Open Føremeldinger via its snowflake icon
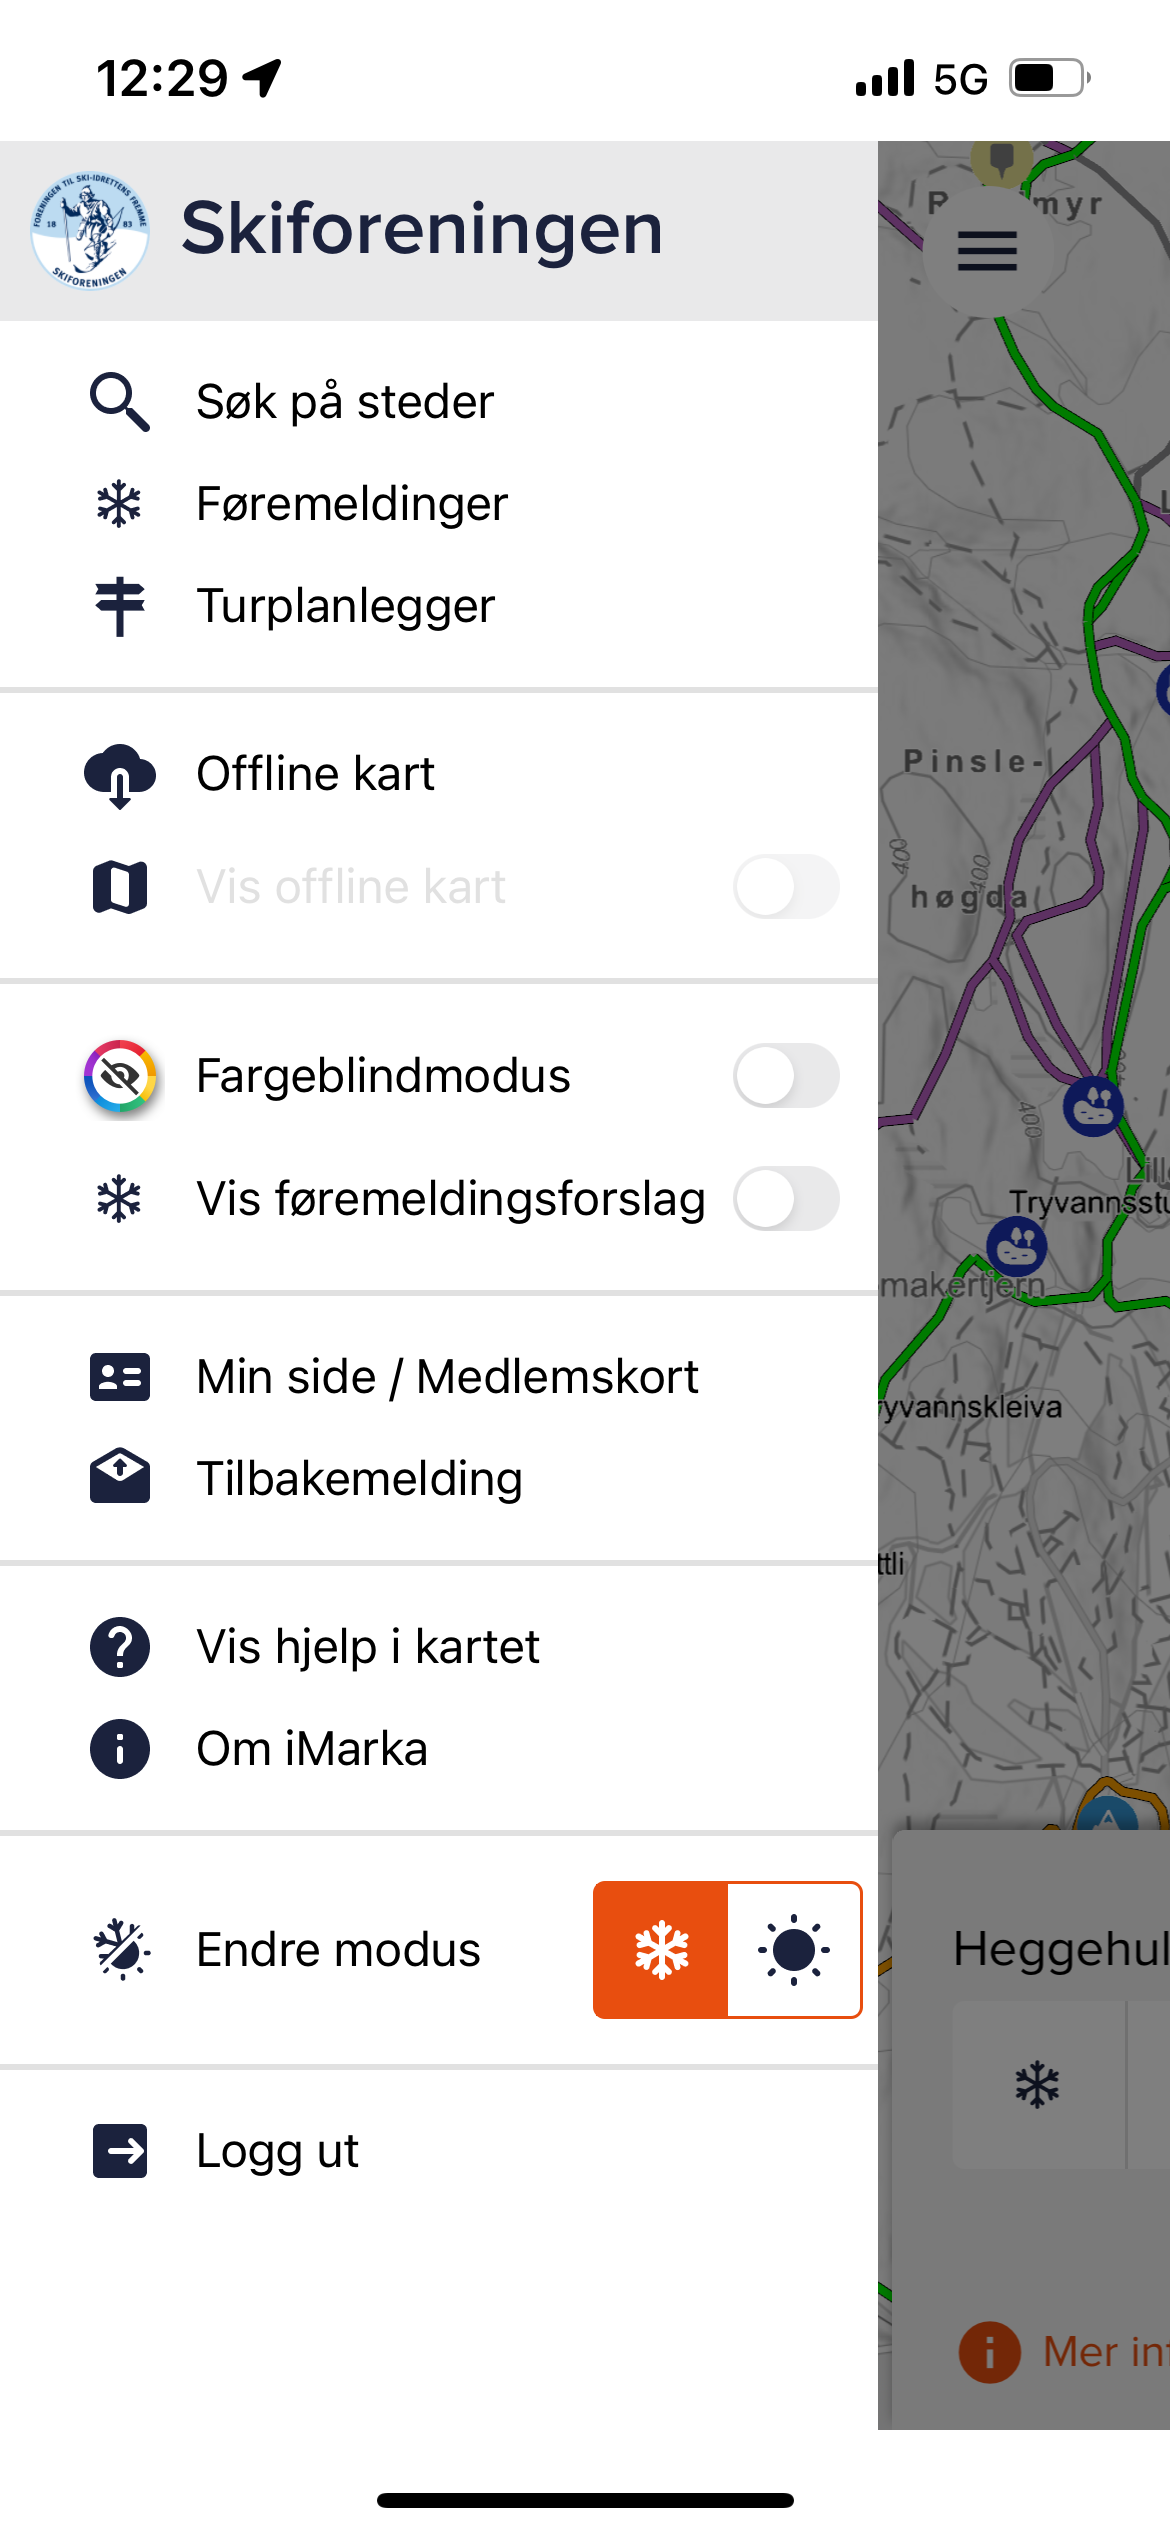1170x2532 pixels. coord(119,504)
